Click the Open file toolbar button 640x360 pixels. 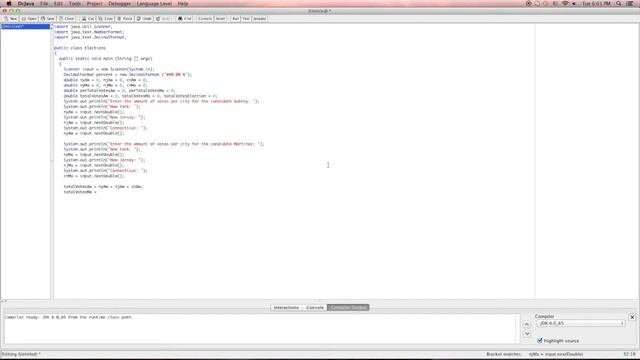[29, 19]
